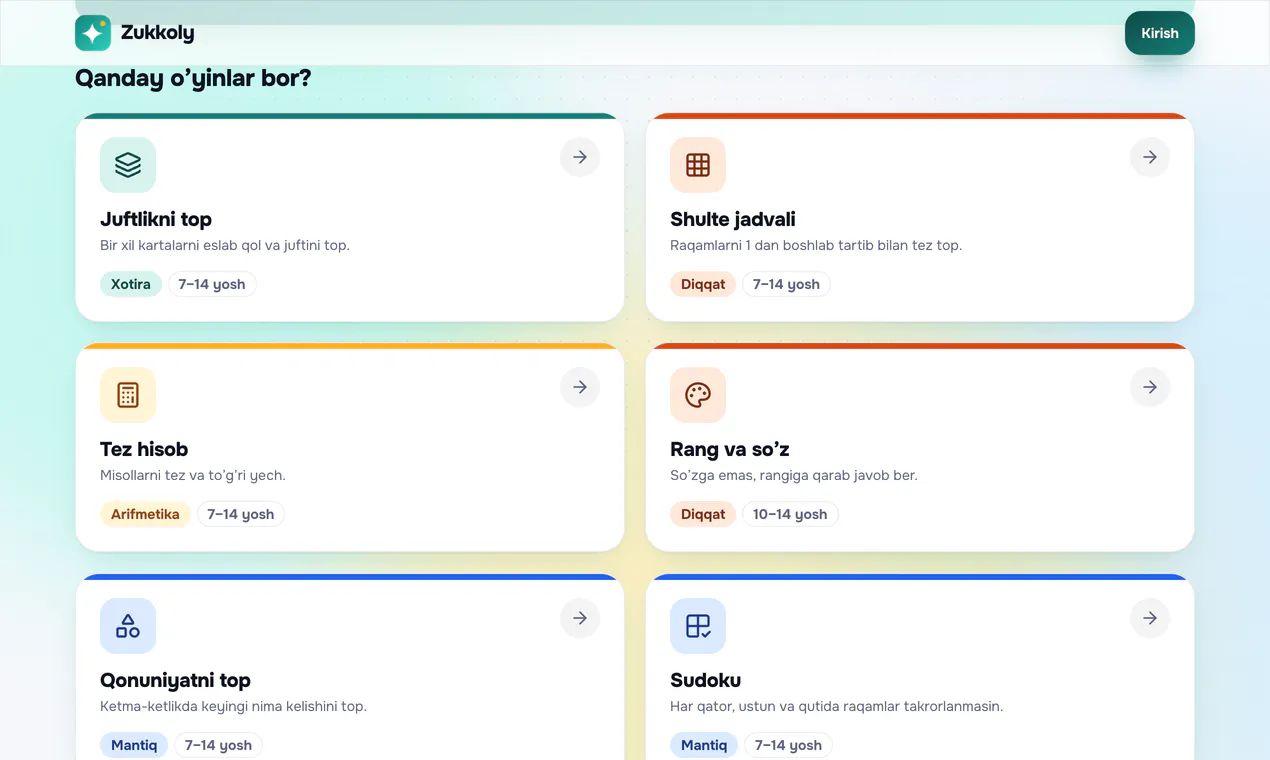1270x760 pixels.
Task: Select the Shulte jadvali game title
Action: pyautogui.click(x=733, y=219)
